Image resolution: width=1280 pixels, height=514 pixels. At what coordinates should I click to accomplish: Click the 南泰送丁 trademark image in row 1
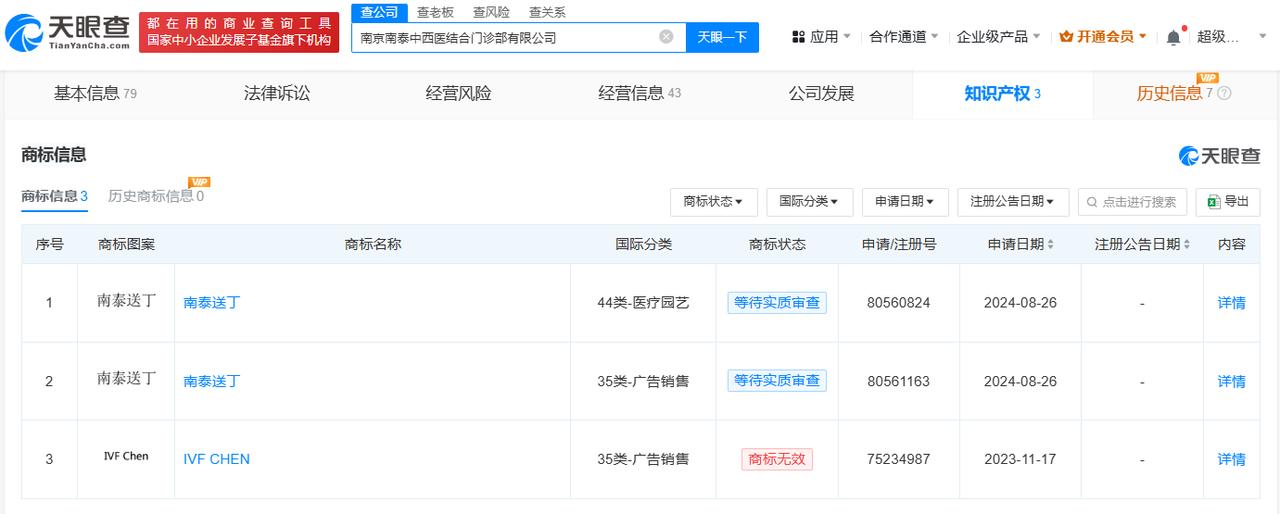click(x=127, y=300)
